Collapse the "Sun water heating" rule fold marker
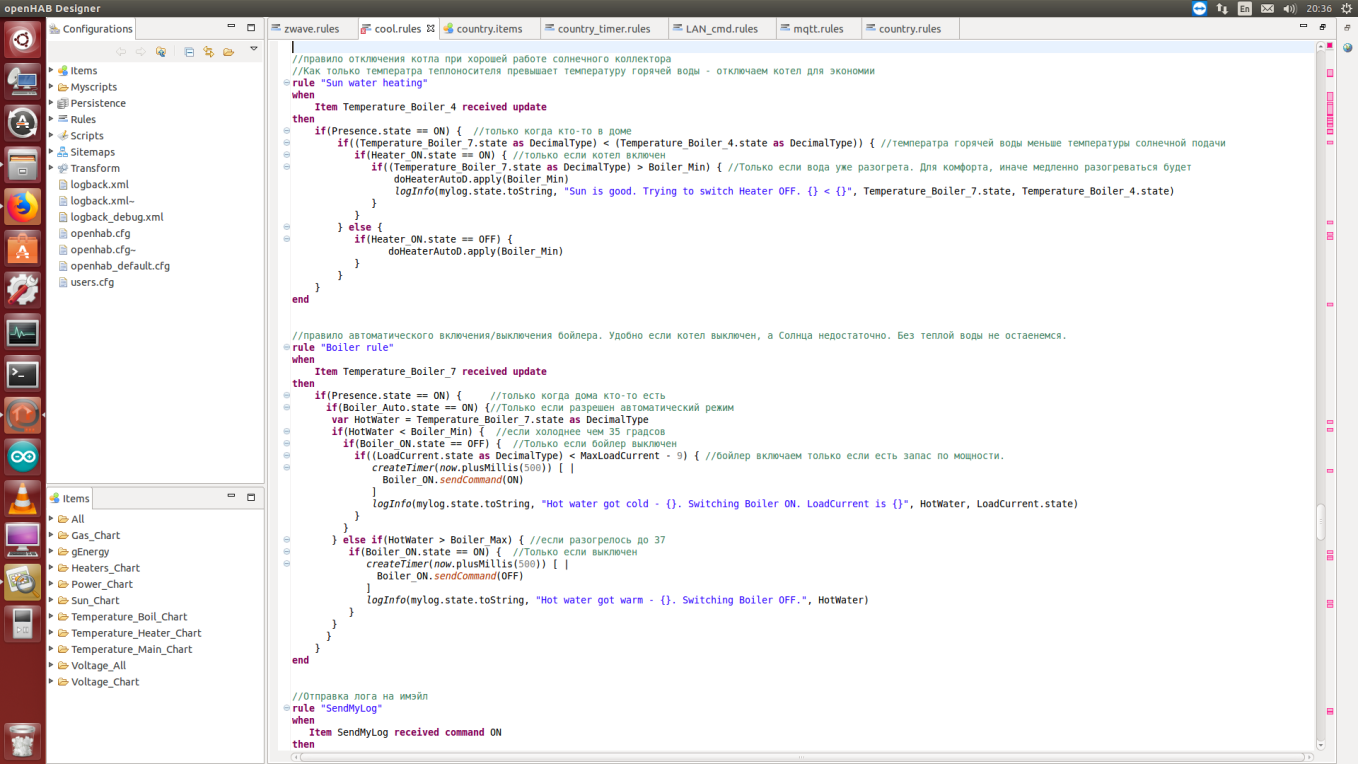The image size is (1358, 764). tap(287, 83)
